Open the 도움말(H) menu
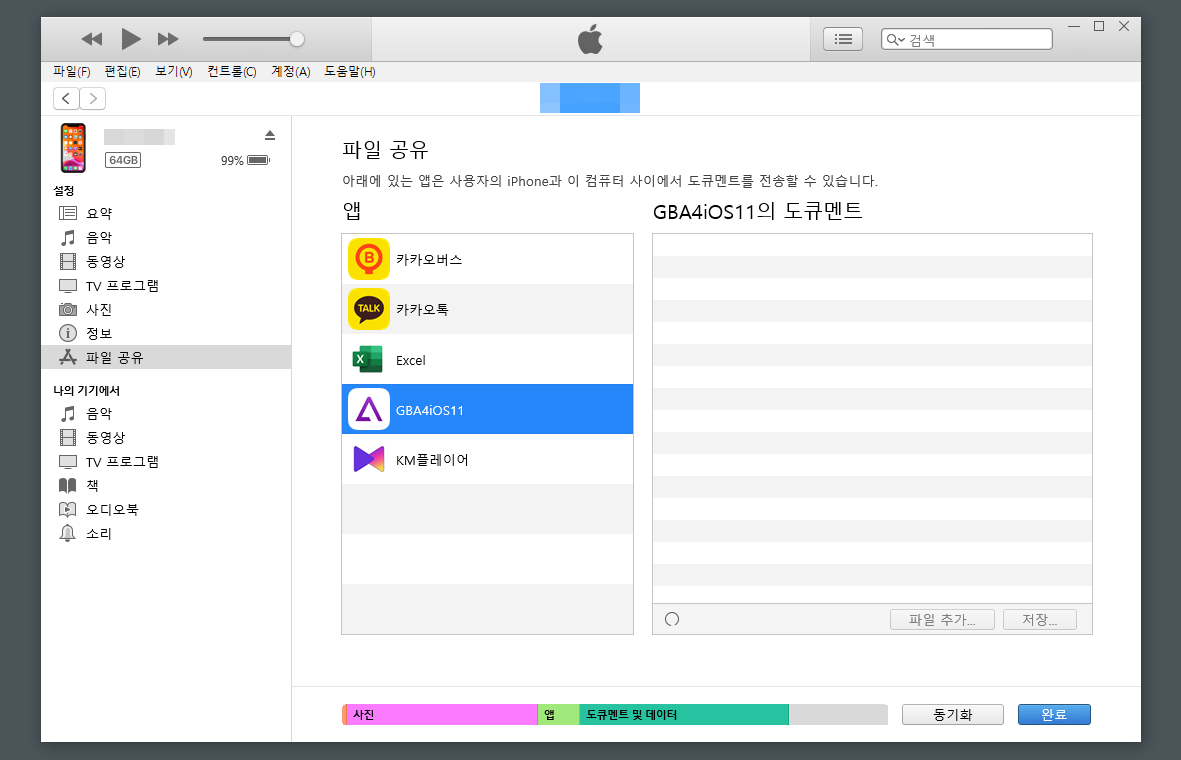This screenshot has height=760, width=1181. point(350,72)
